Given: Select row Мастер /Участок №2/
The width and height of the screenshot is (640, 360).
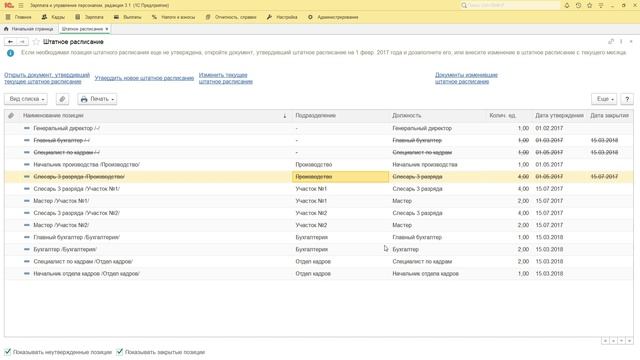Looking at the screenshot, I should [319, 225].
